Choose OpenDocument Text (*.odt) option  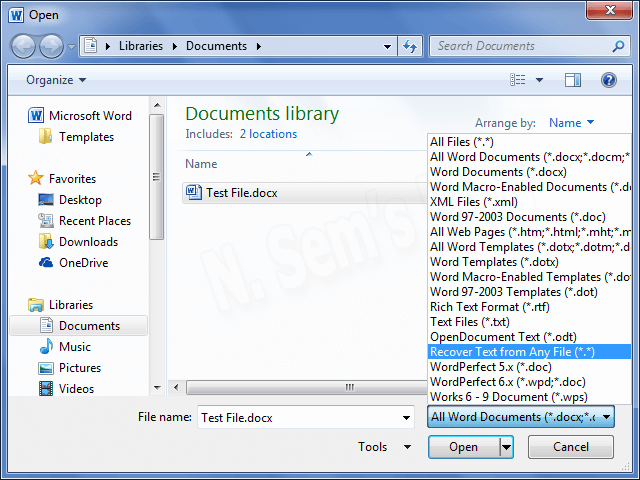coord(529,337)
